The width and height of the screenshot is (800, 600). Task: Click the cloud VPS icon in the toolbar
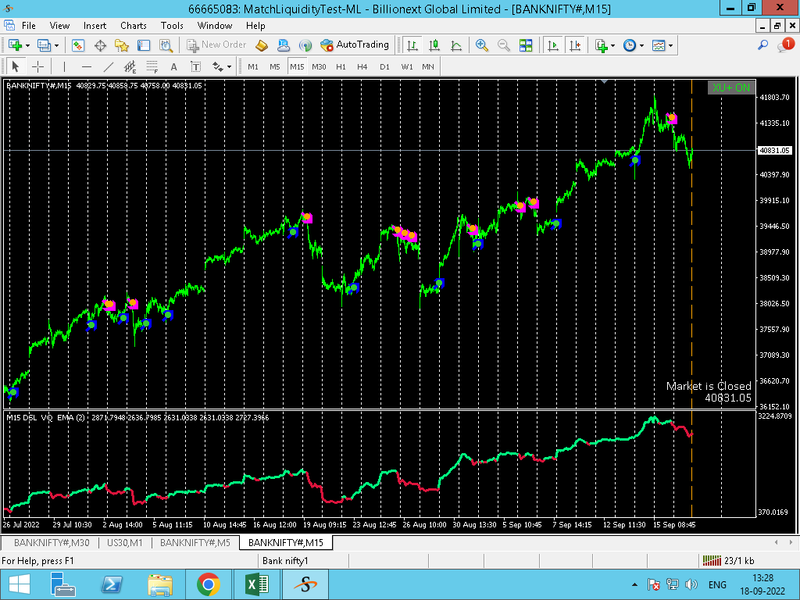283,45
